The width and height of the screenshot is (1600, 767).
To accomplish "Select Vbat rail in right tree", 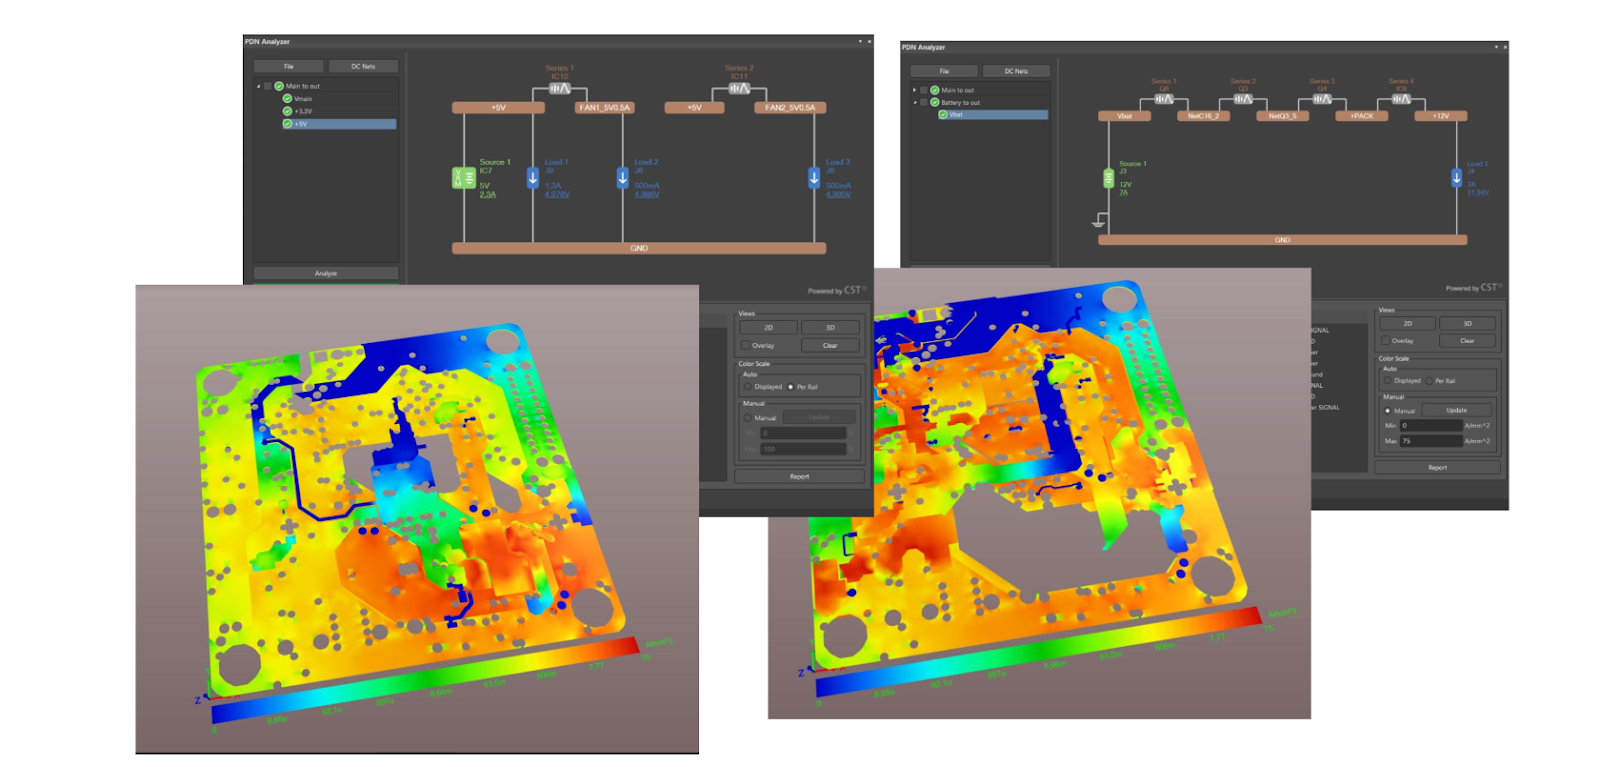I will coord(993,114).
